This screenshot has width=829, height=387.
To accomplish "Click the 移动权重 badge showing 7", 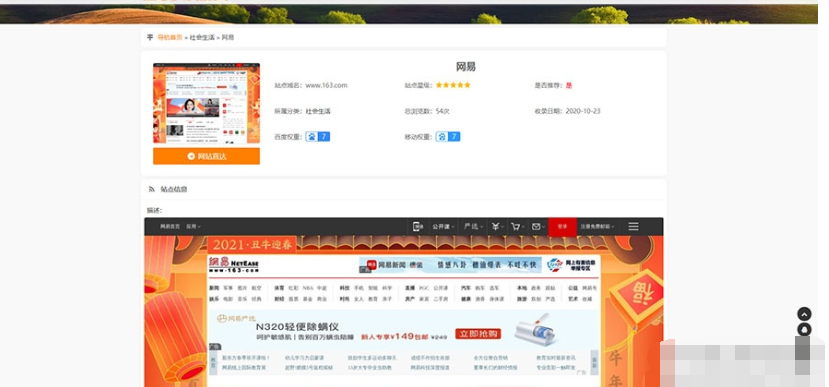I will [448, 136].
